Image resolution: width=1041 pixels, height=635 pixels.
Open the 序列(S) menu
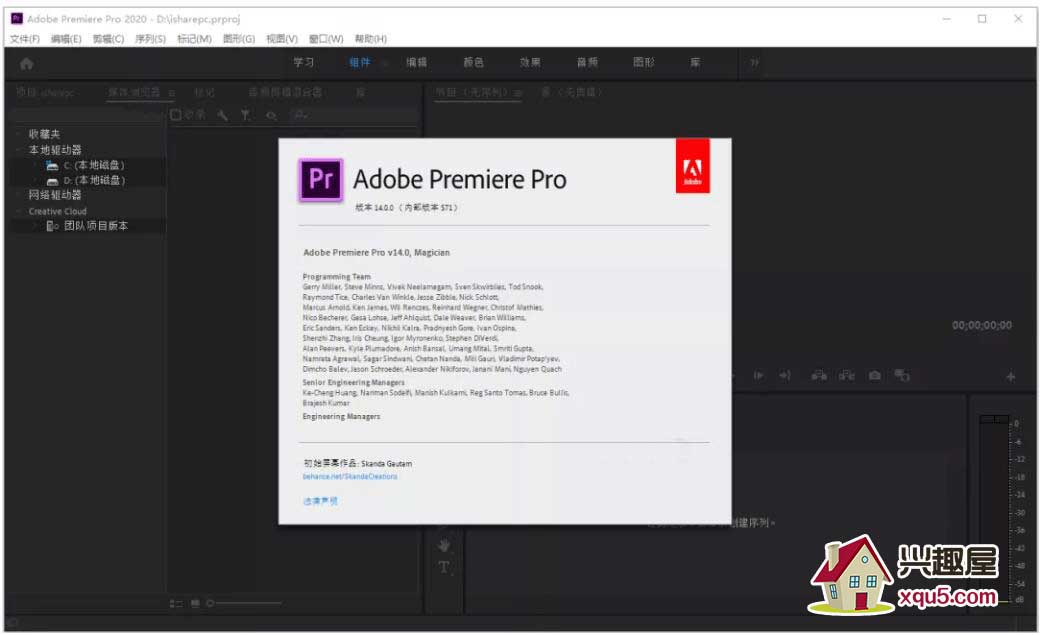click(x=151, y=39)
